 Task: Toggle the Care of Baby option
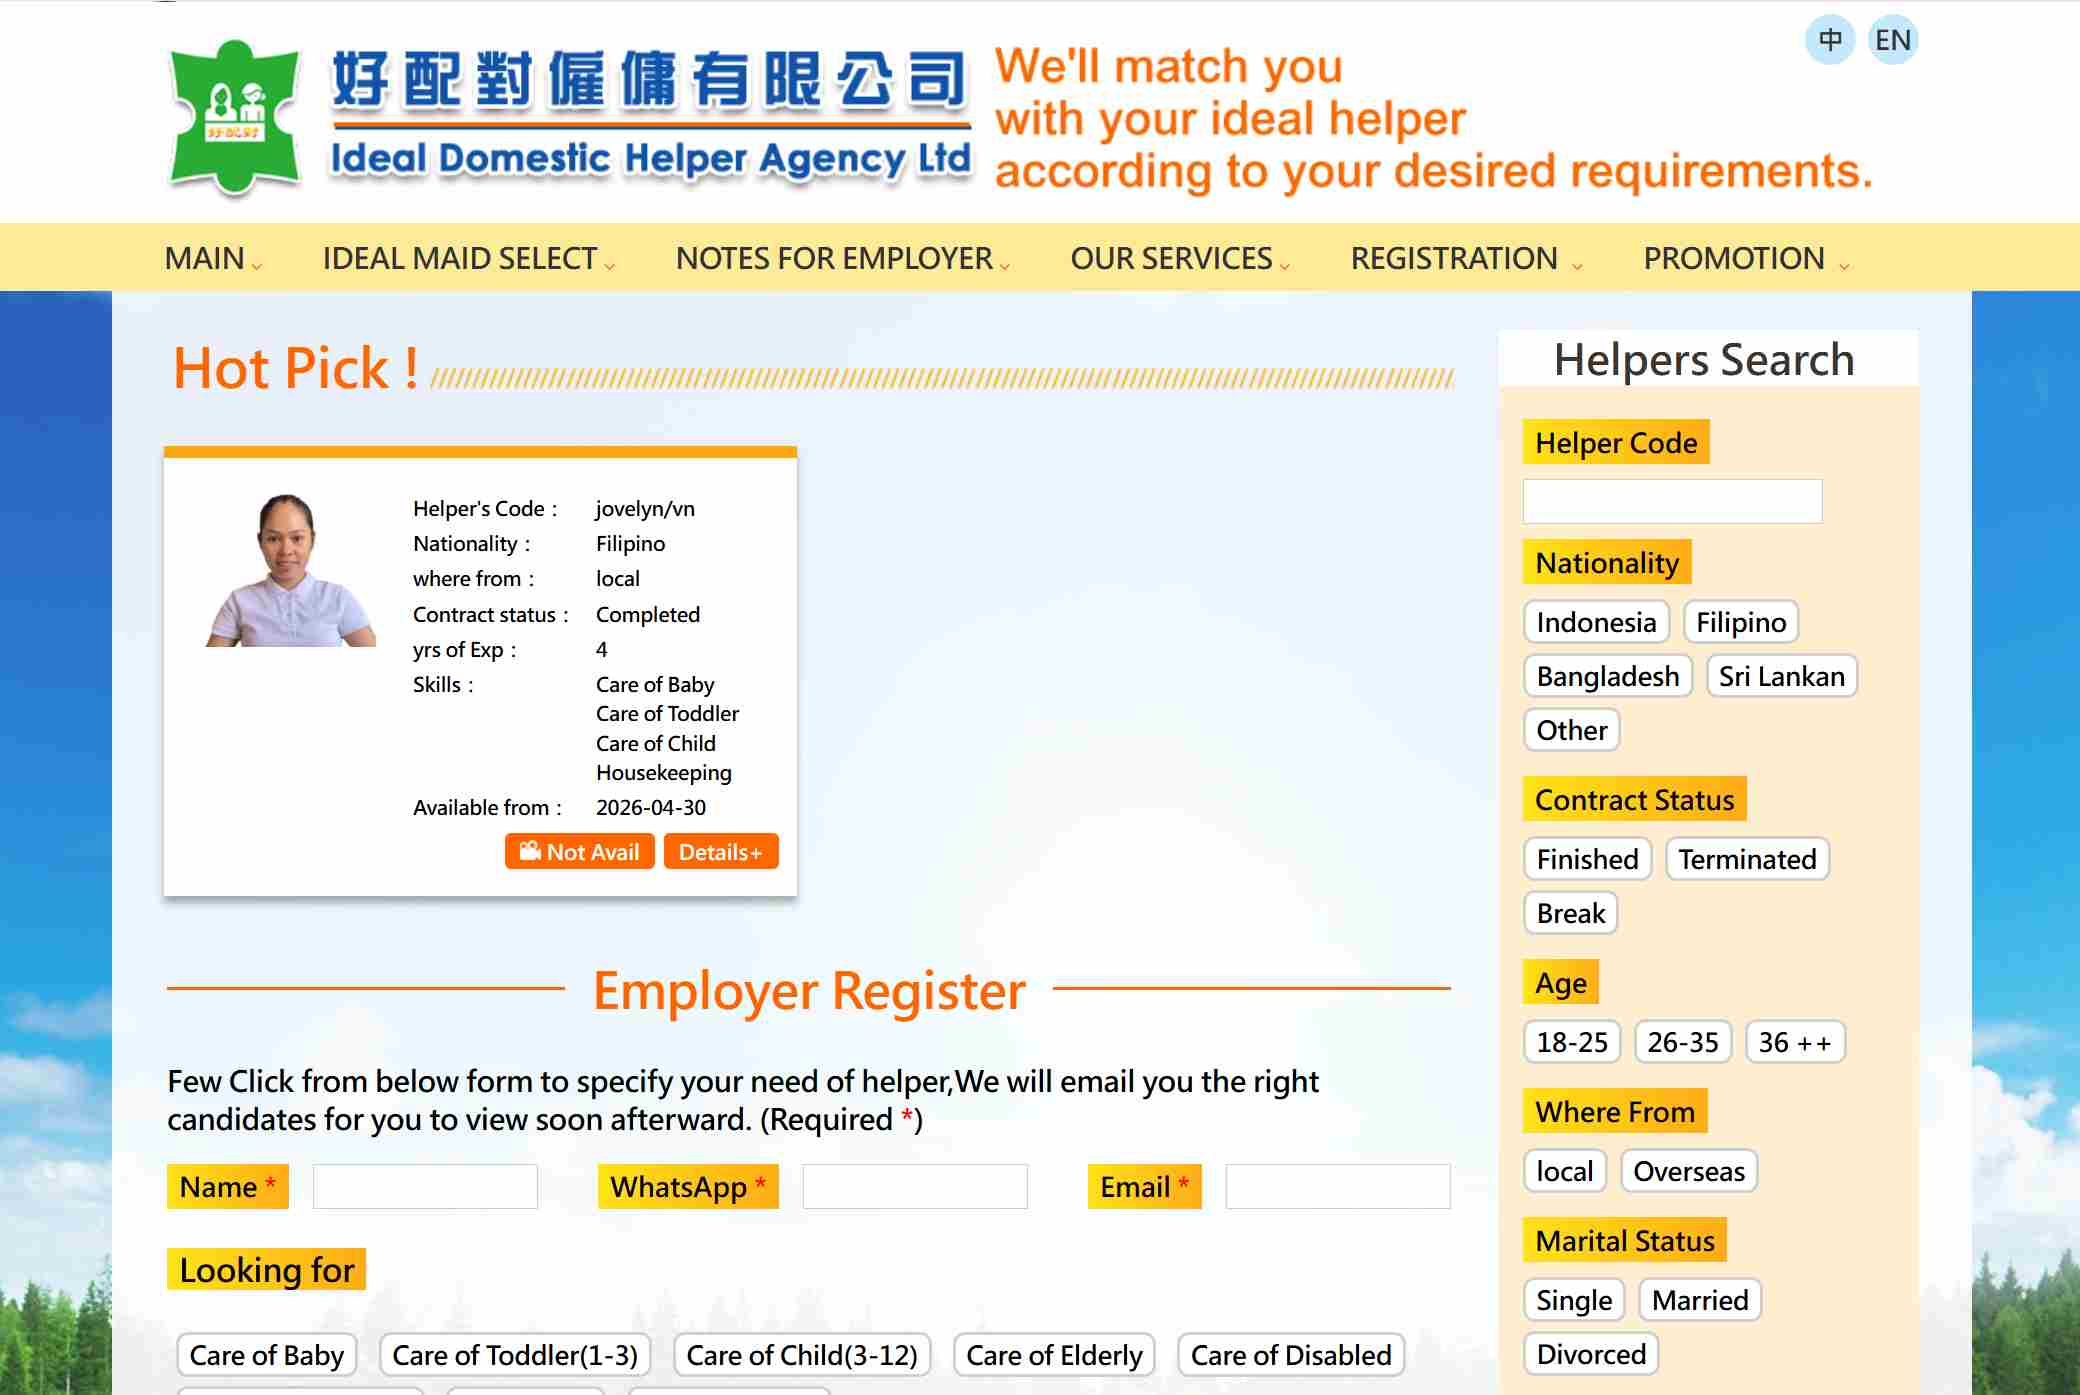point(266,1355)
